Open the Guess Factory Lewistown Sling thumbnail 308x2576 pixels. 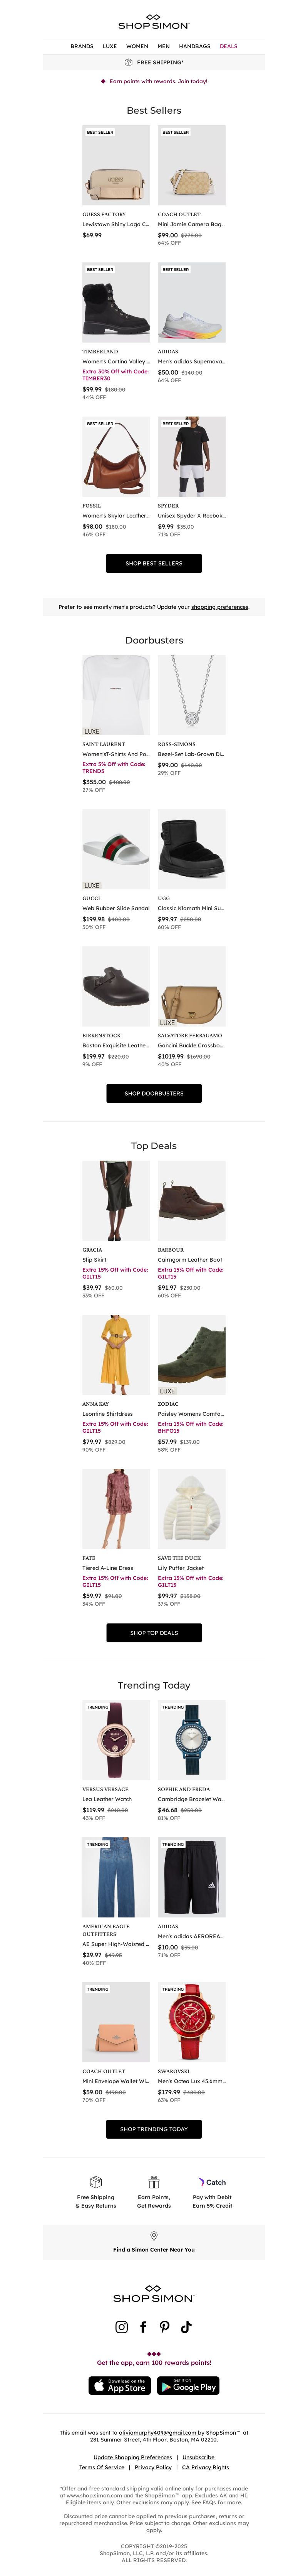116,165
